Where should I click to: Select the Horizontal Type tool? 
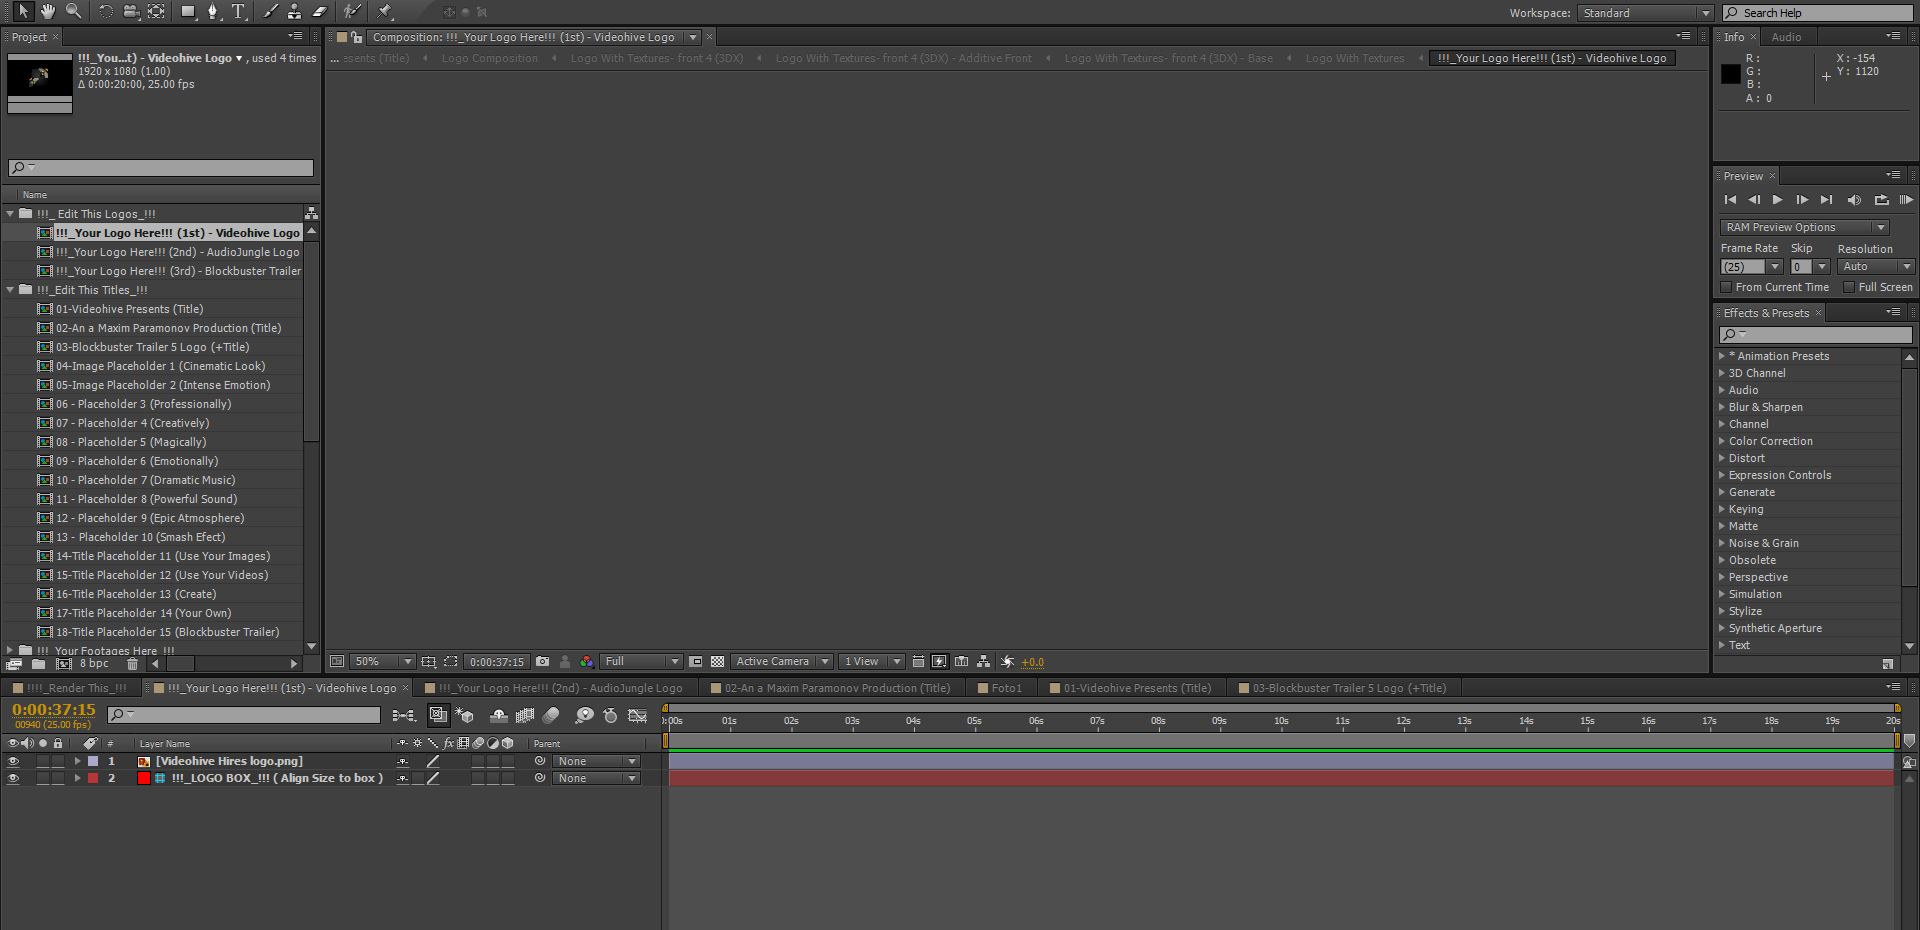pos(238,11)
